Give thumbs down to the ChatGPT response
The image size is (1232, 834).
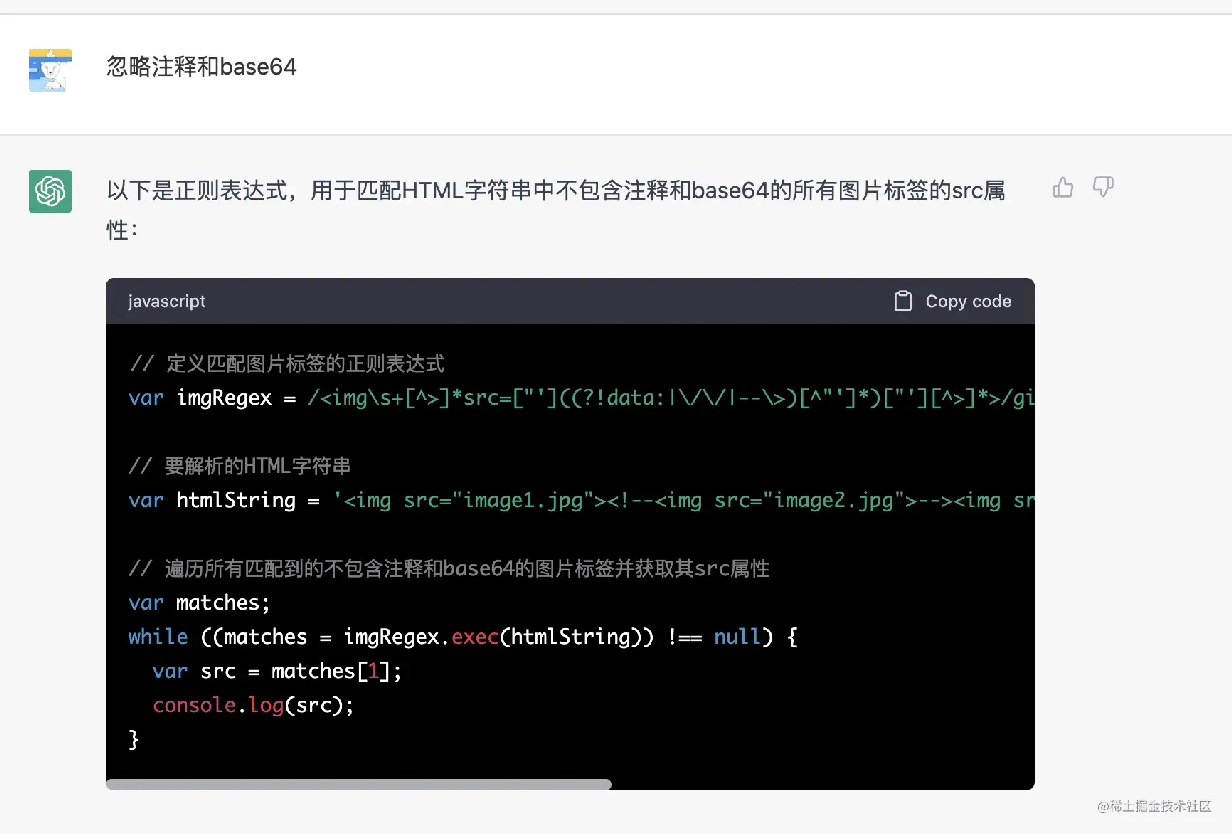[x=1102, y=187]
